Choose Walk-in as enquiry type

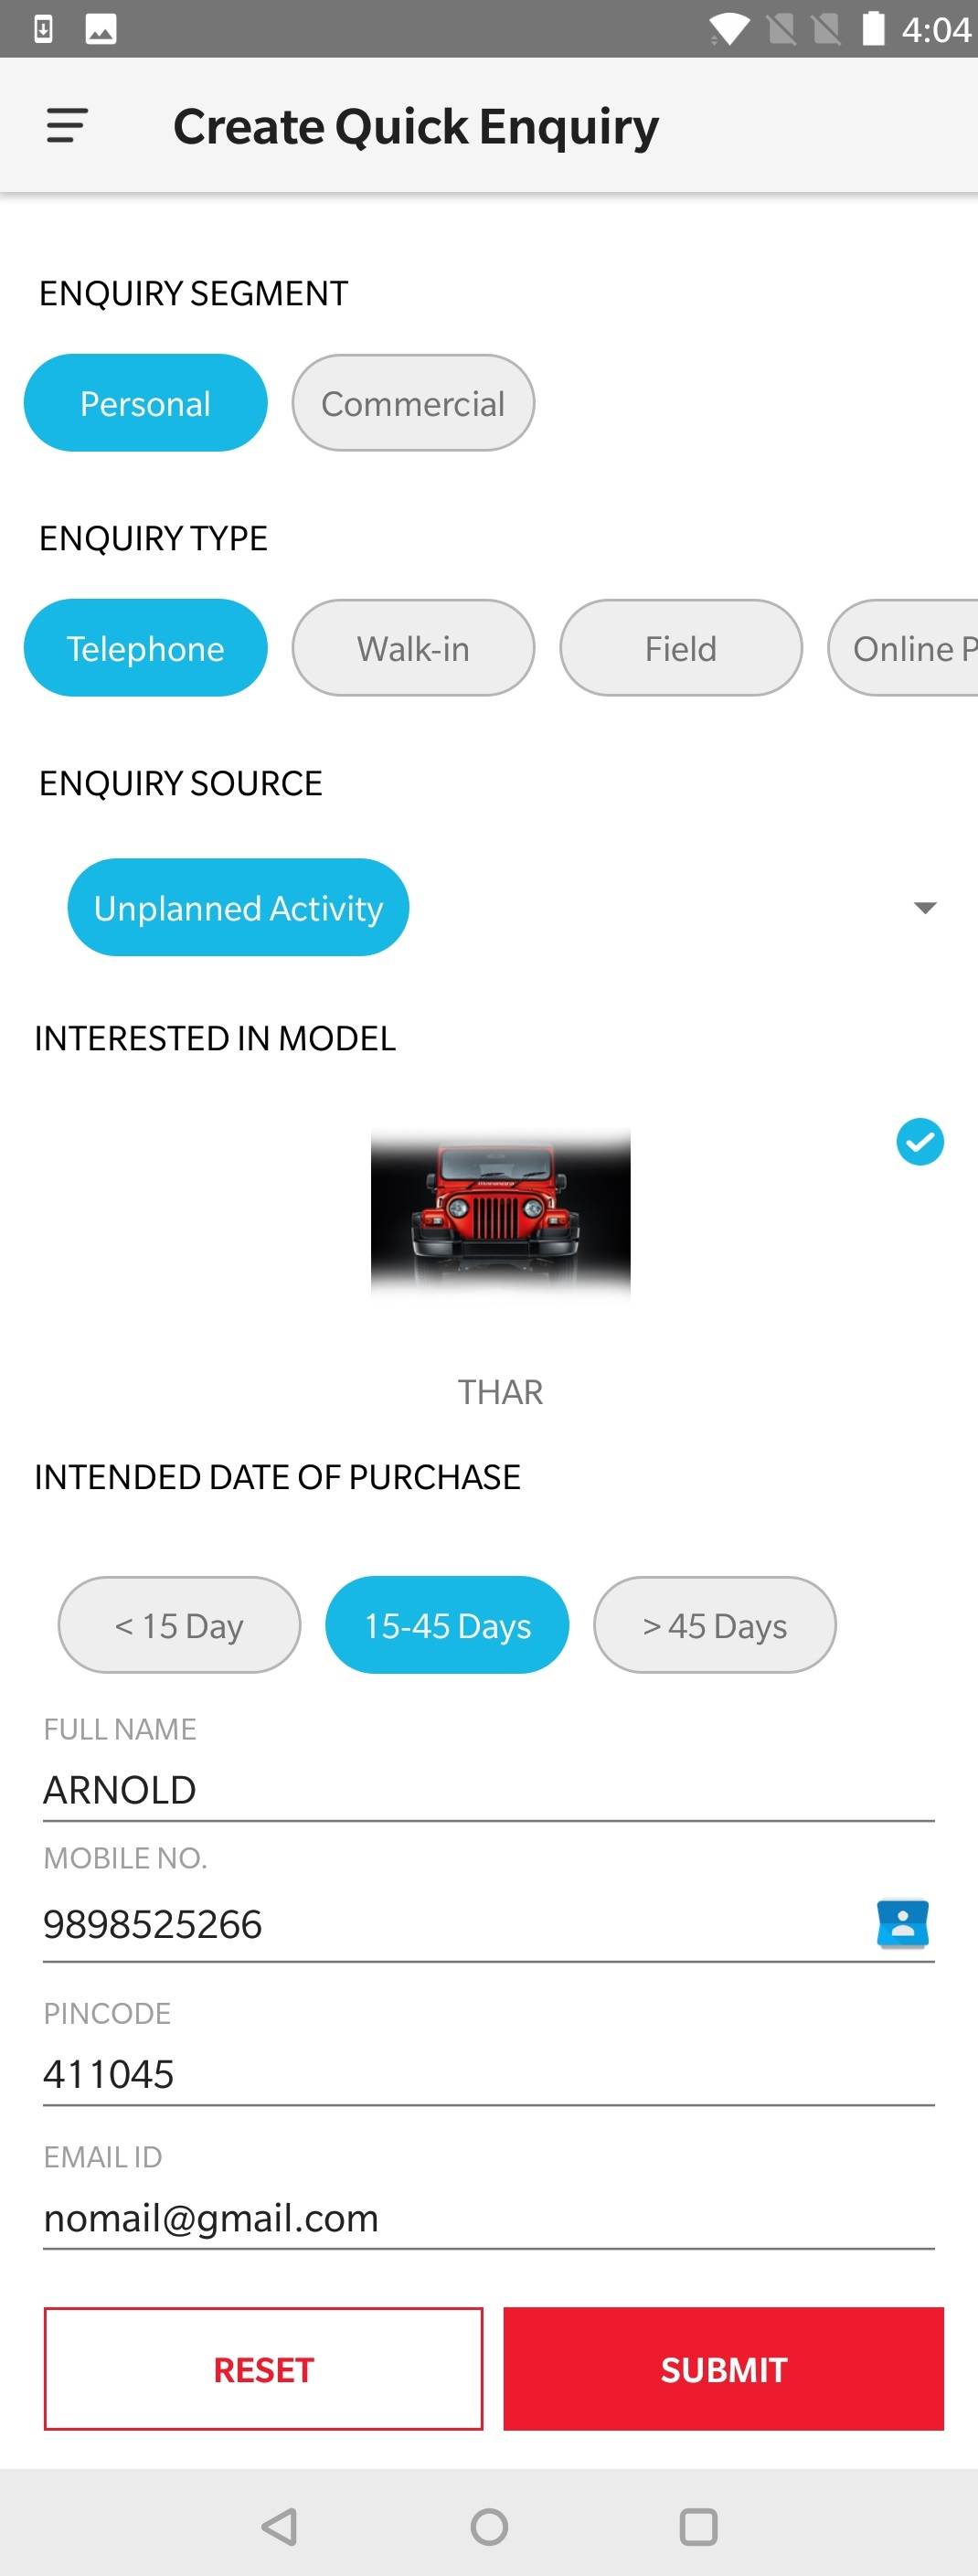pos(413,648)
